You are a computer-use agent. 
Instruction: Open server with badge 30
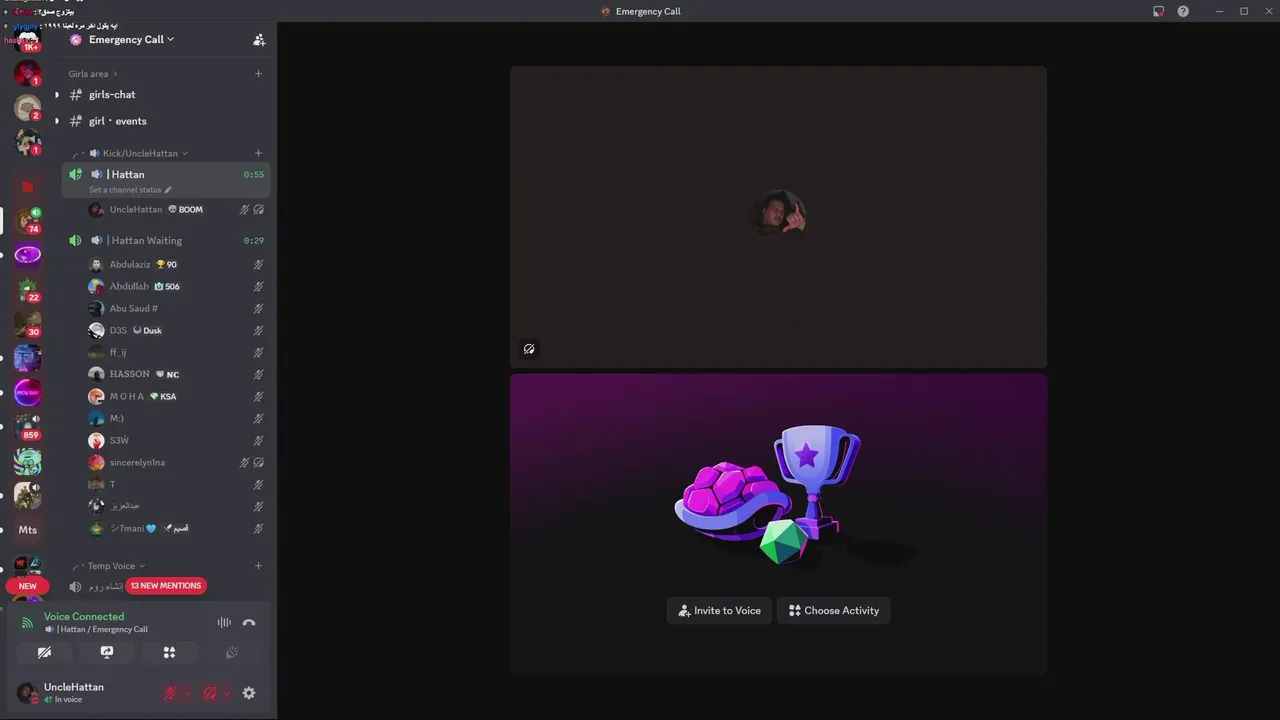coord(27,324)
